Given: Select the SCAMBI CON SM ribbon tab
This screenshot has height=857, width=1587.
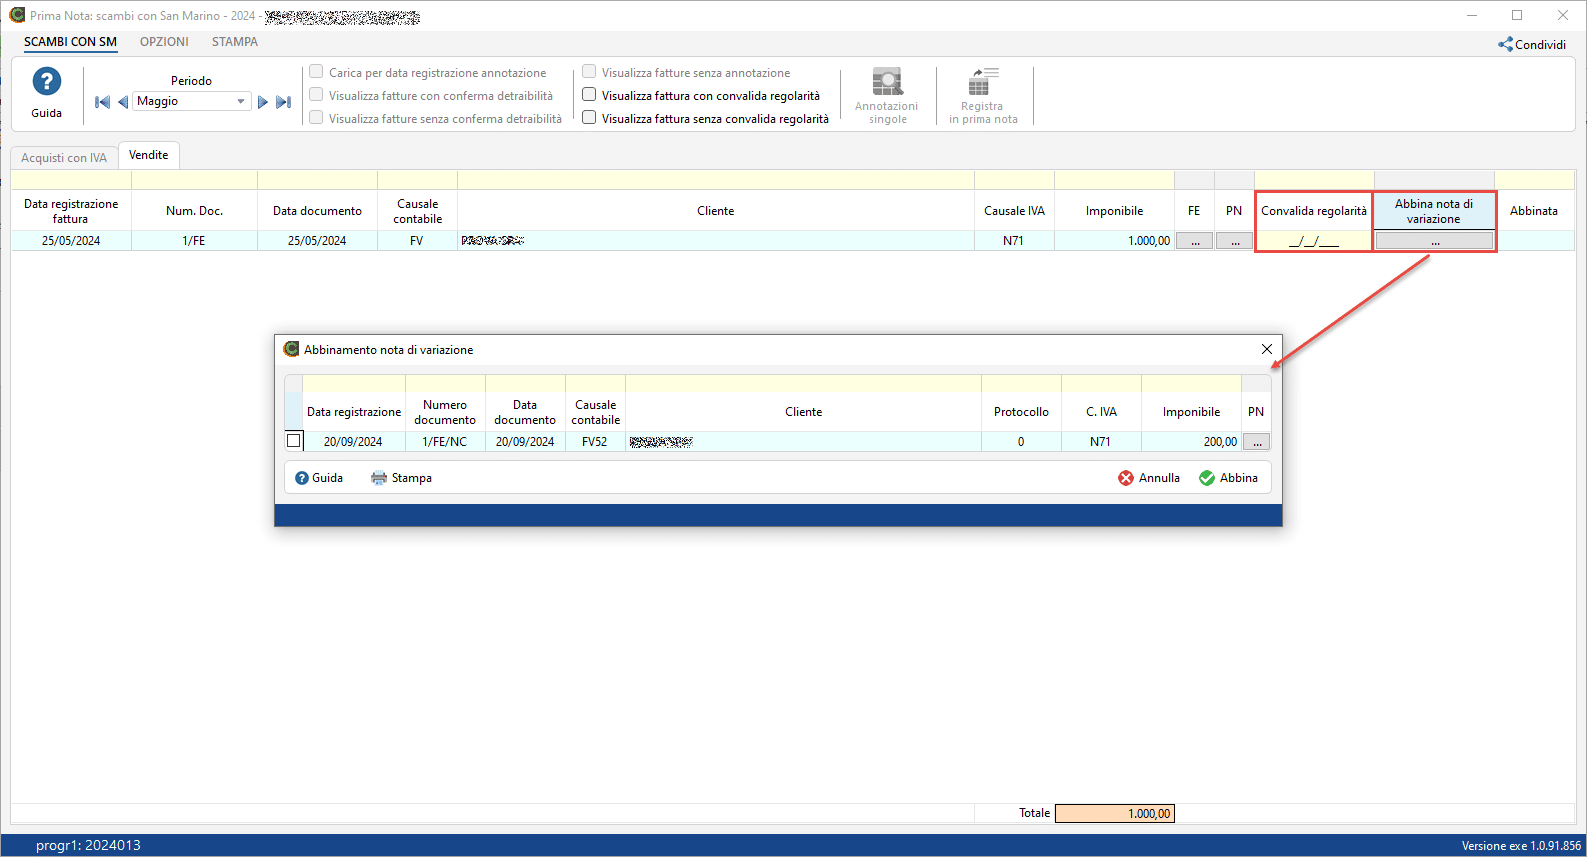Looking at the screenshot, I should 70,42.
